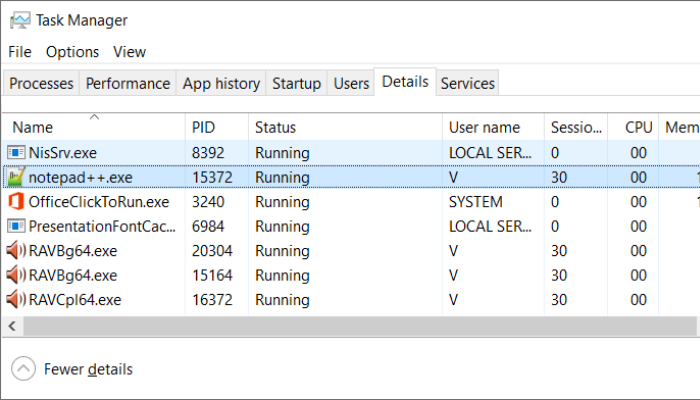Viewport: 700px width, 400px height.
Task: Sort by the Status column header
Action: [x=345, y=127]
